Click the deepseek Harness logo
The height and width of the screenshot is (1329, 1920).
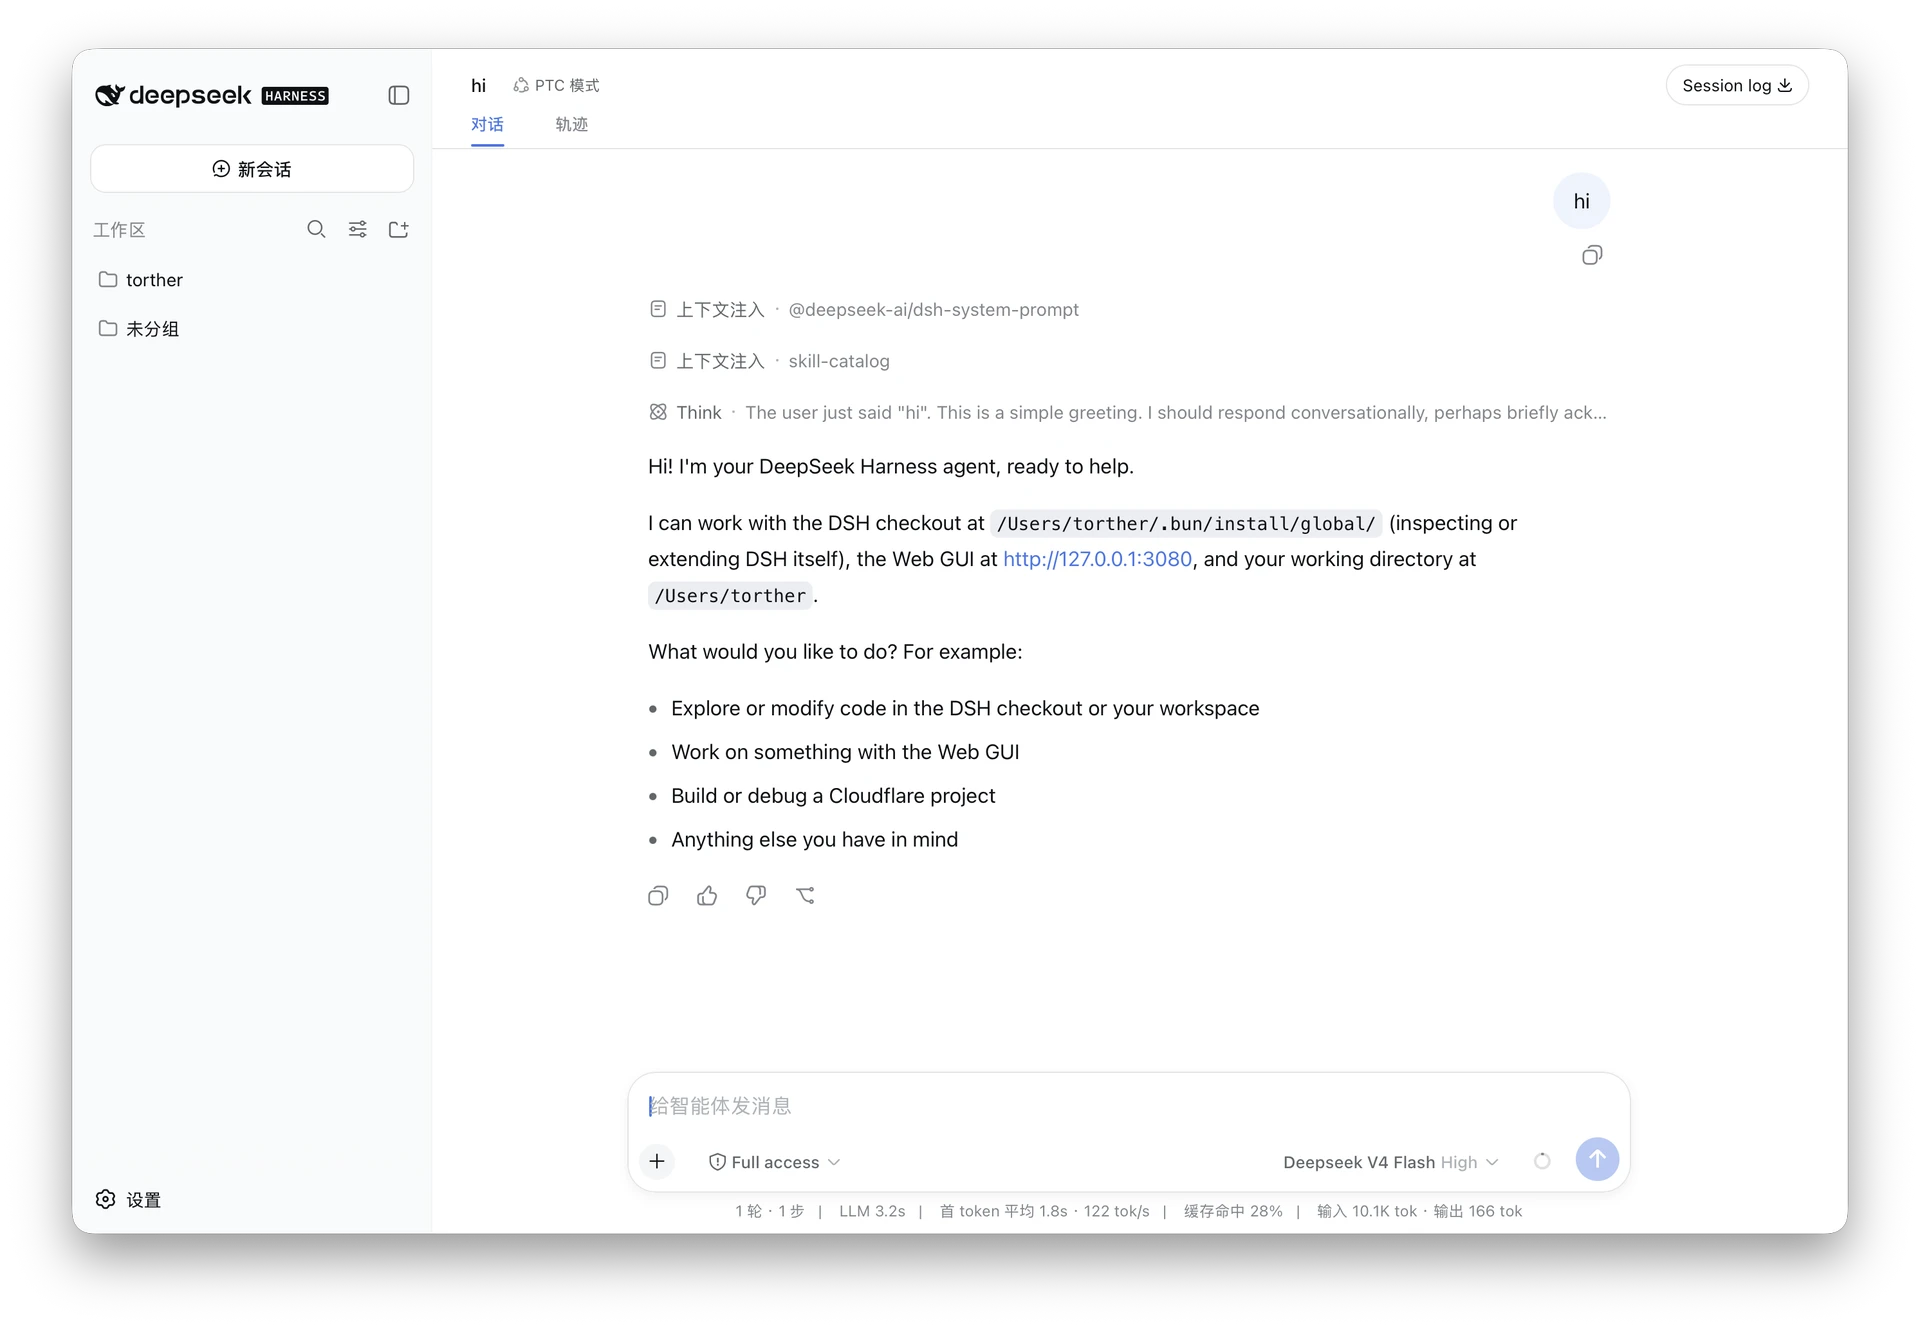tap(212, 95)
